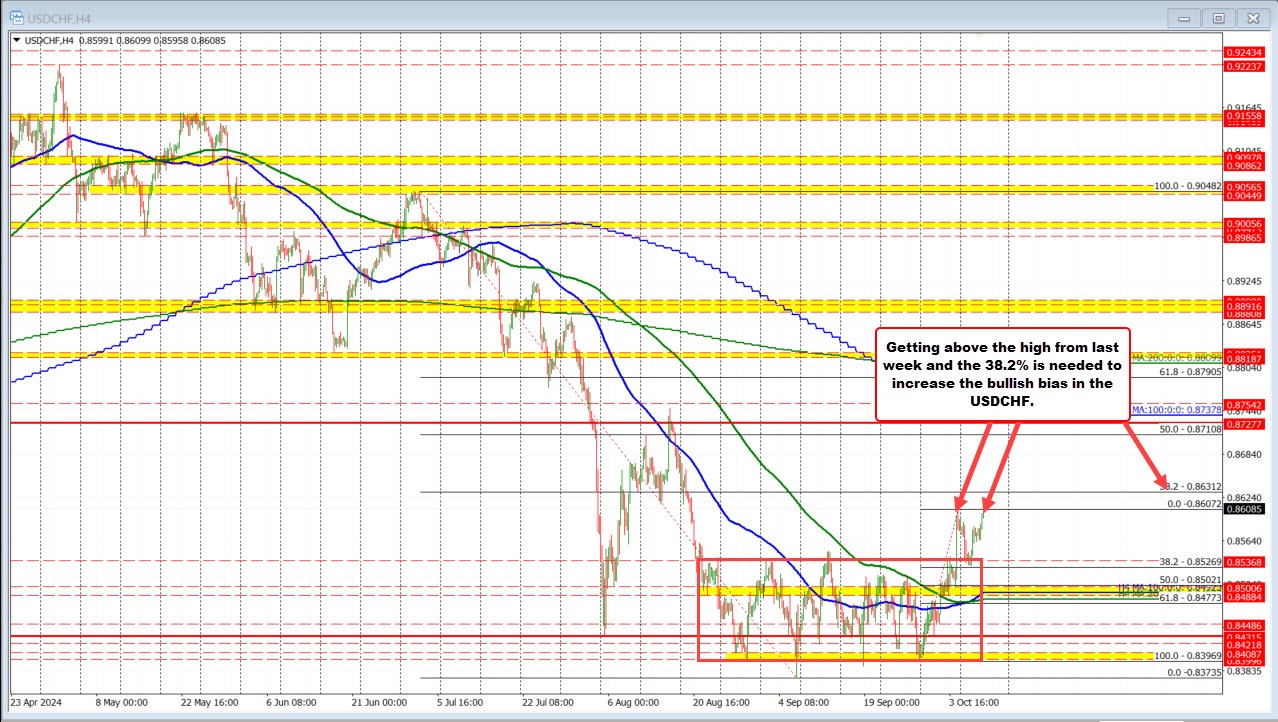This screenshot has width=1278, height=722.
Task: Click the 0.86240 axis price value
Action: 1245,497
